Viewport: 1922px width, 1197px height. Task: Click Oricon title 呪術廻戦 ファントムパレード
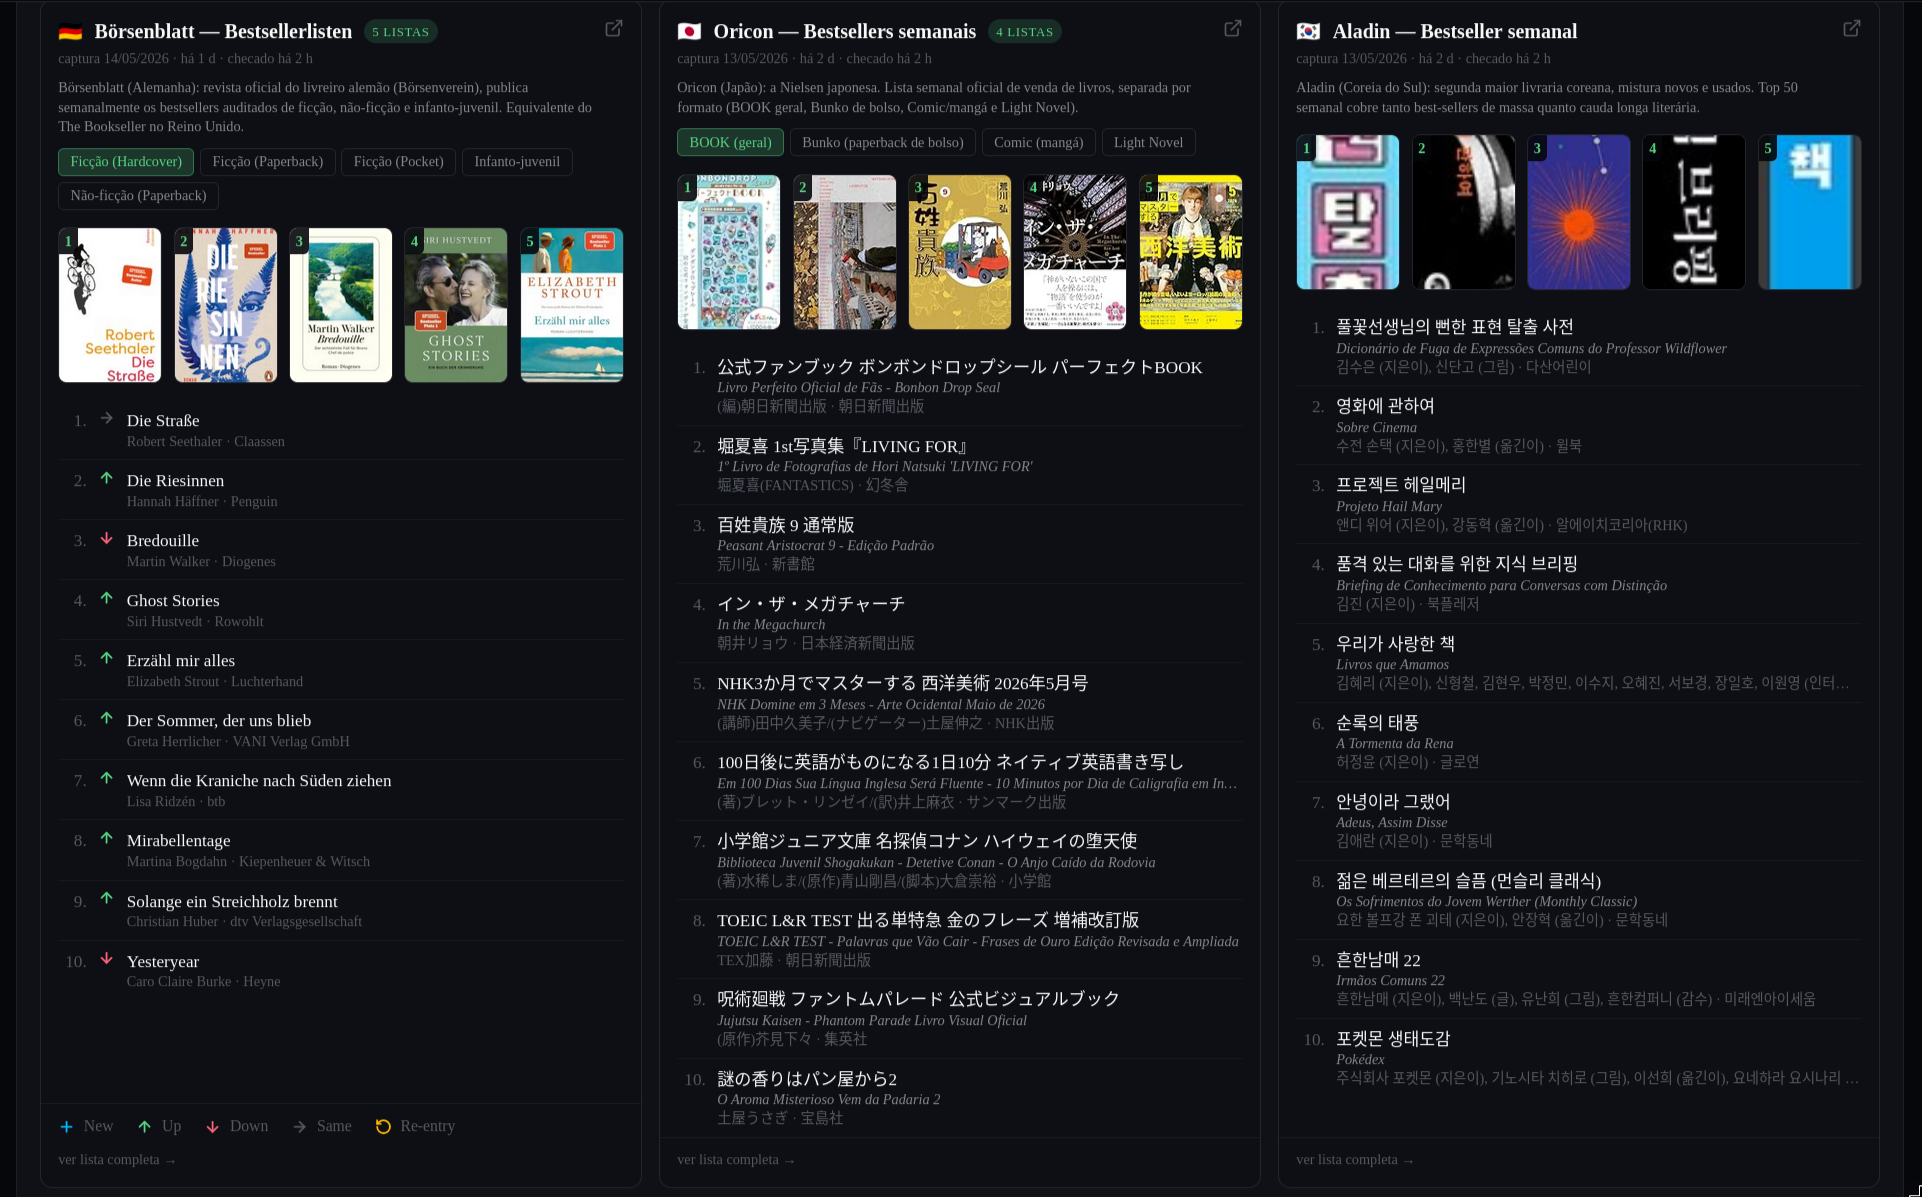[918, 999]
